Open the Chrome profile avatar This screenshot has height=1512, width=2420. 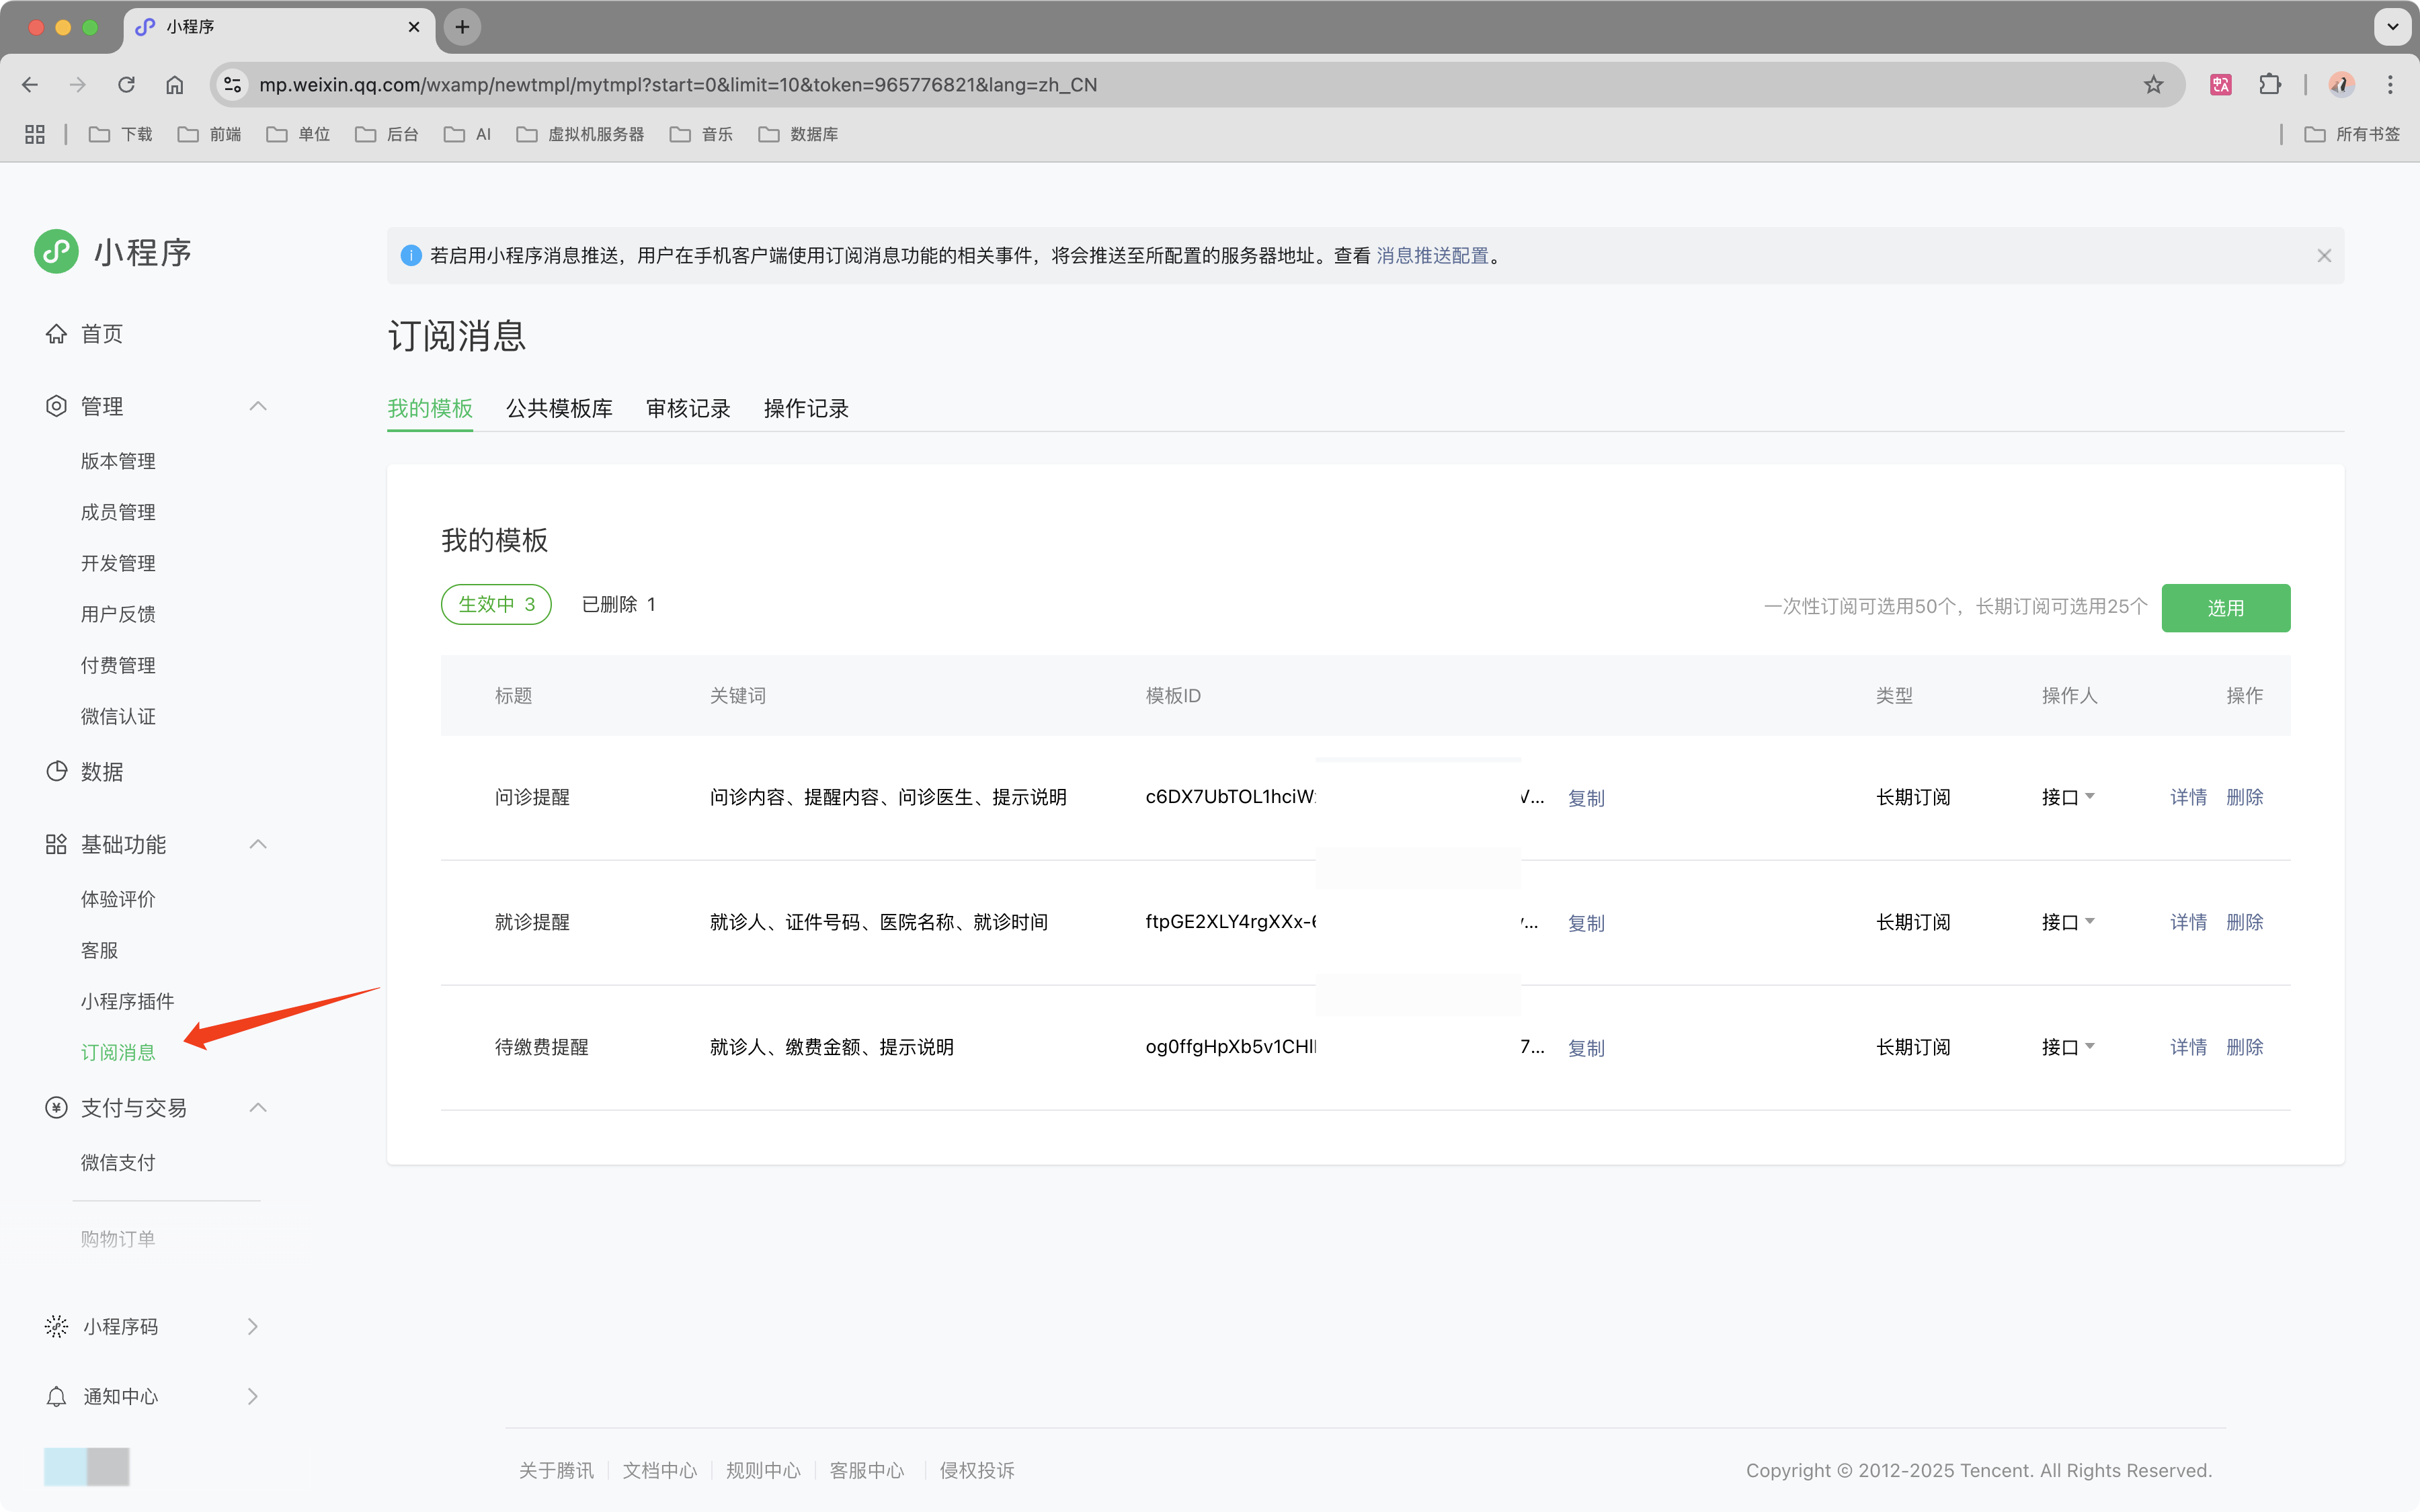point(2341,85)
